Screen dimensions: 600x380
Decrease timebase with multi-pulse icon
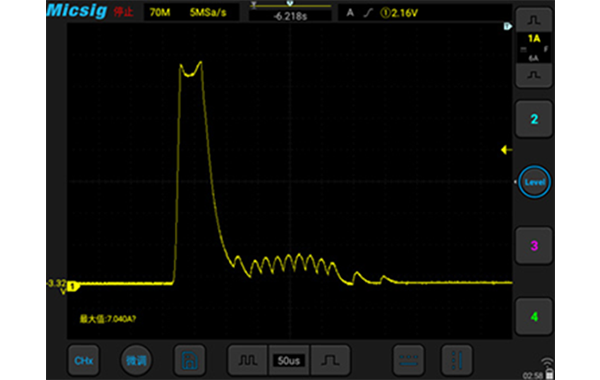coord(248,360)
